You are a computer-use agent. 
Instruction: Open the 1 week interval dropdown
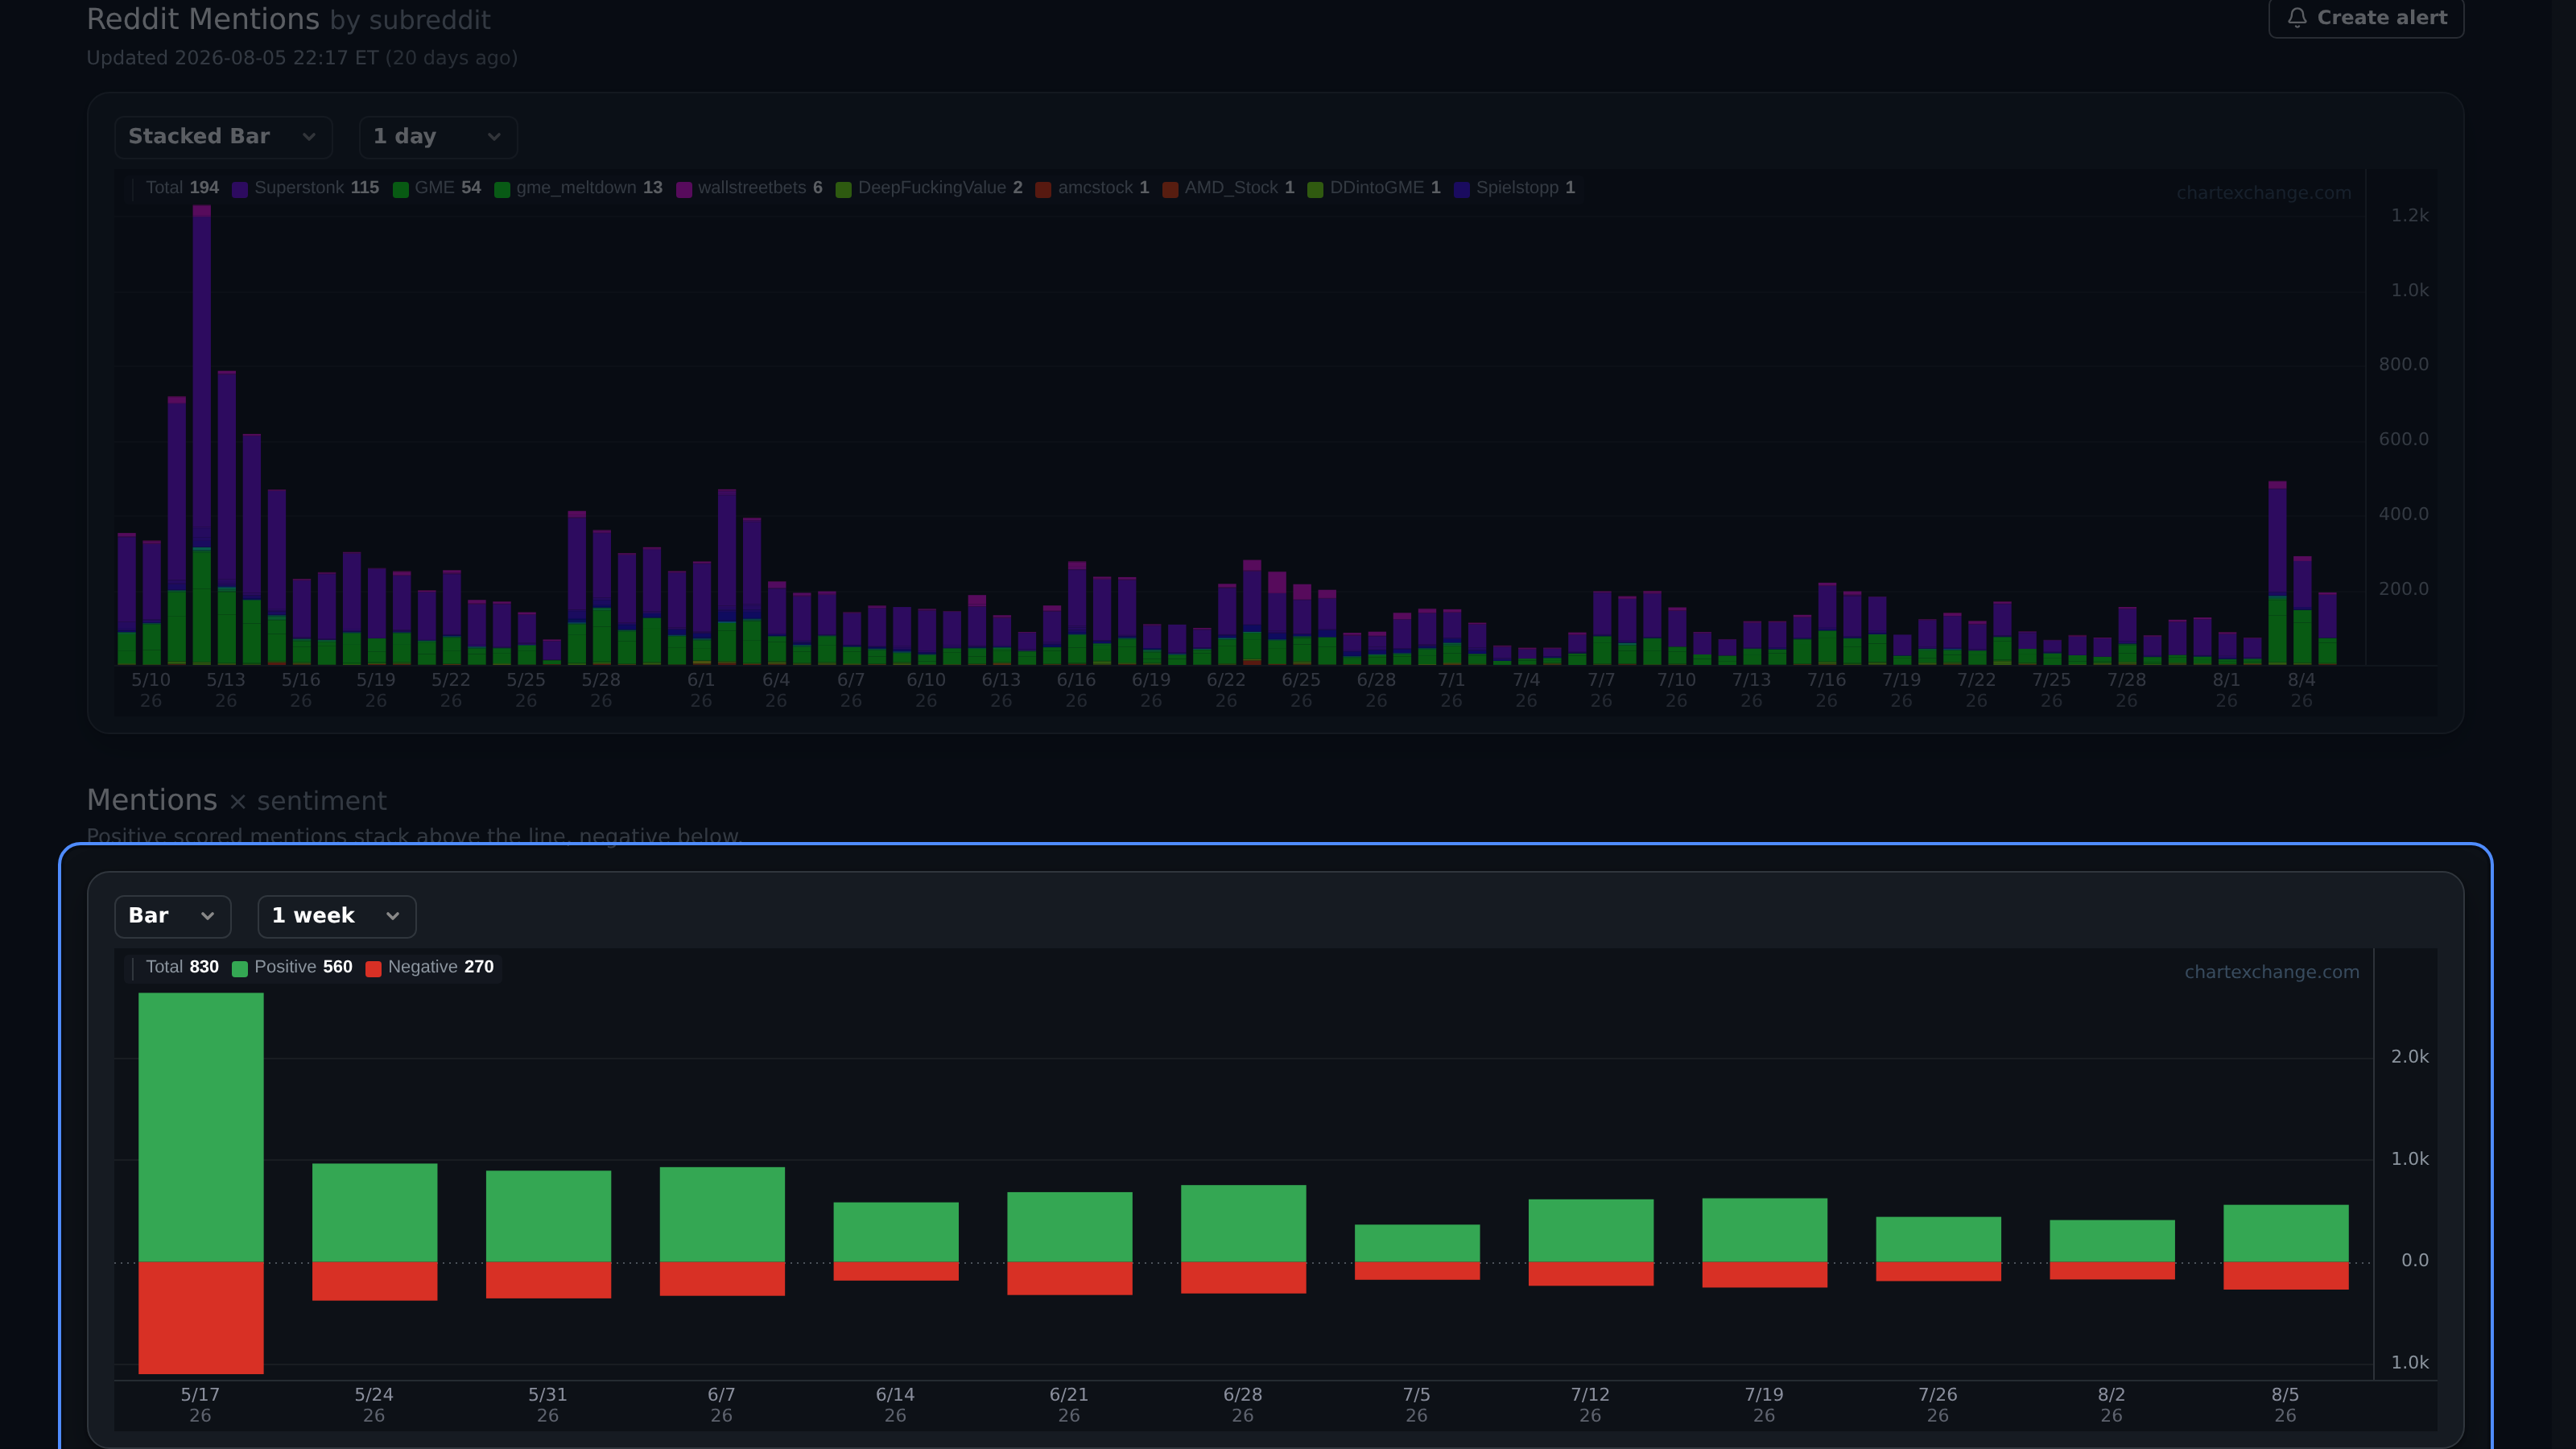tap(337, 916)
